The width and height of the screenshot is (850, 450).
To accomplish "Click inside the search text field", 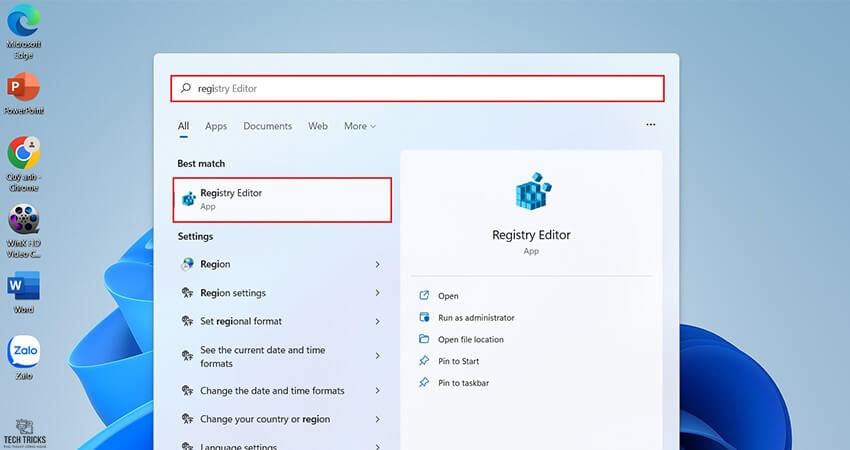I will coord(417,88).
